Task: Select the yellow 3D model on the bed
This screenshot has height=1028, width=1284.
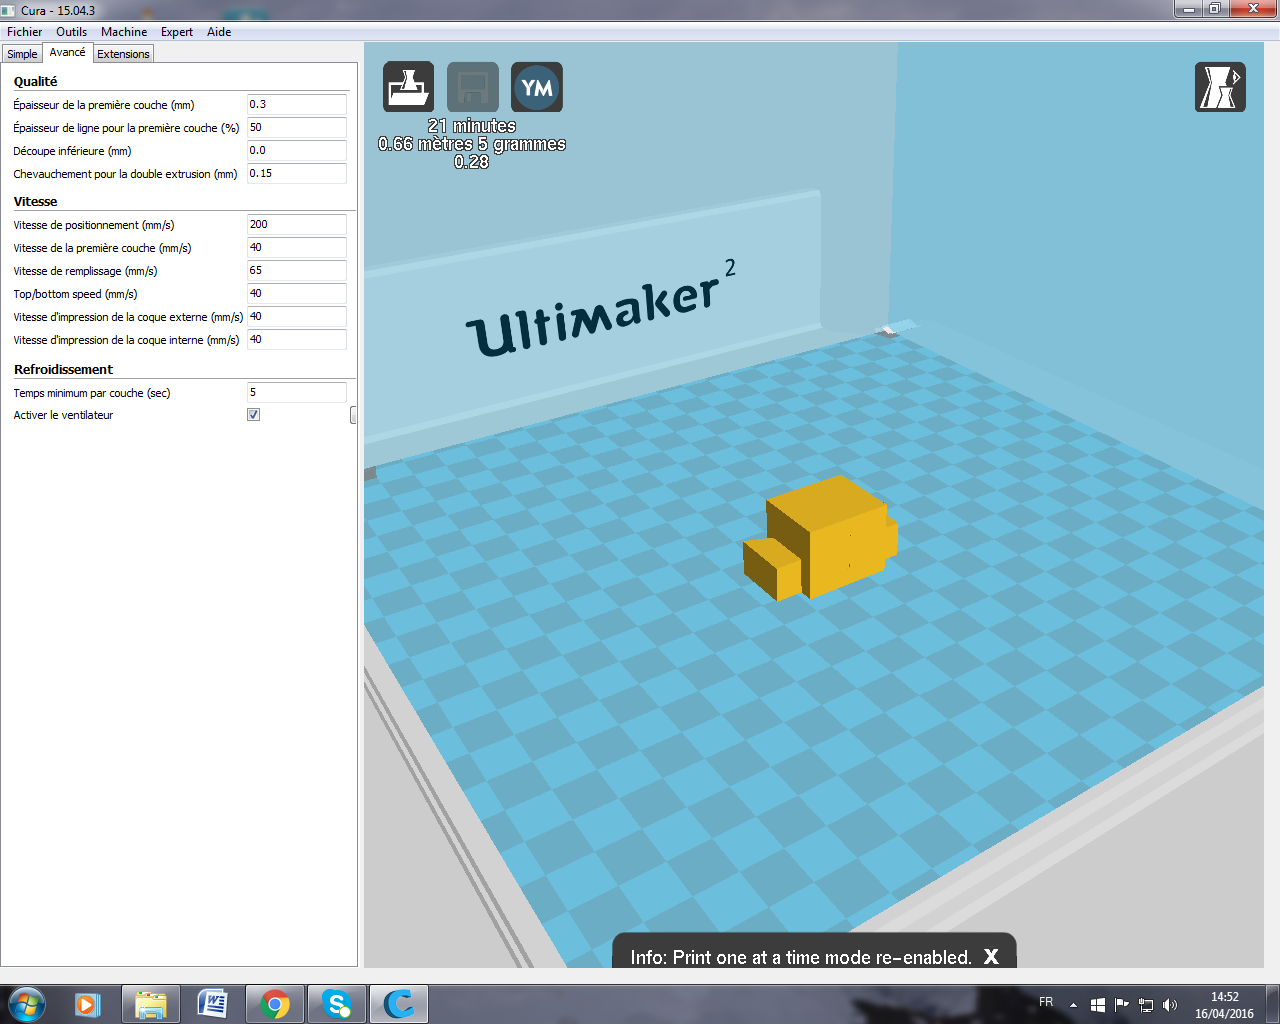Action: [820, 536]
